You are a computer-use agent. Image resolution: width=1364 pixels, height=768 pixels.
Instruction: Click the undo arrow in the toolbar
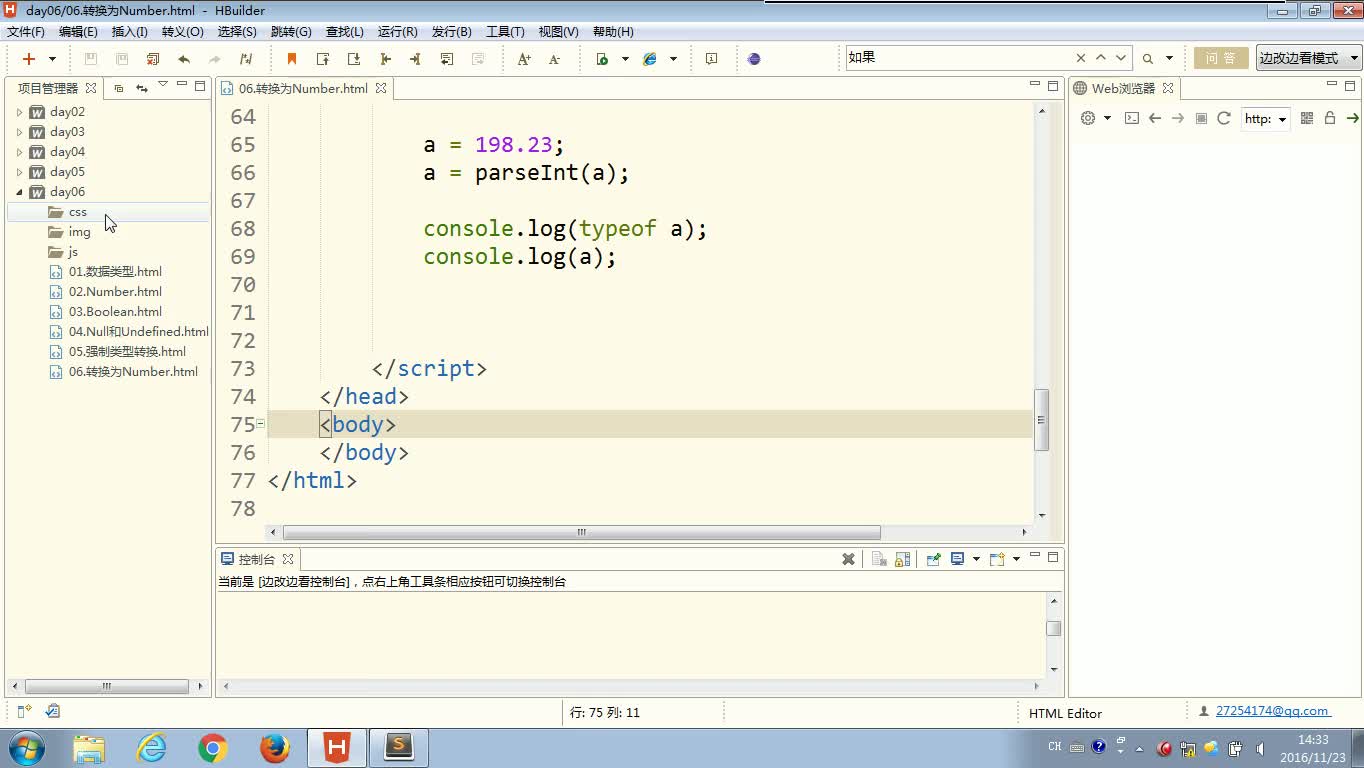[x=184, y=59]
